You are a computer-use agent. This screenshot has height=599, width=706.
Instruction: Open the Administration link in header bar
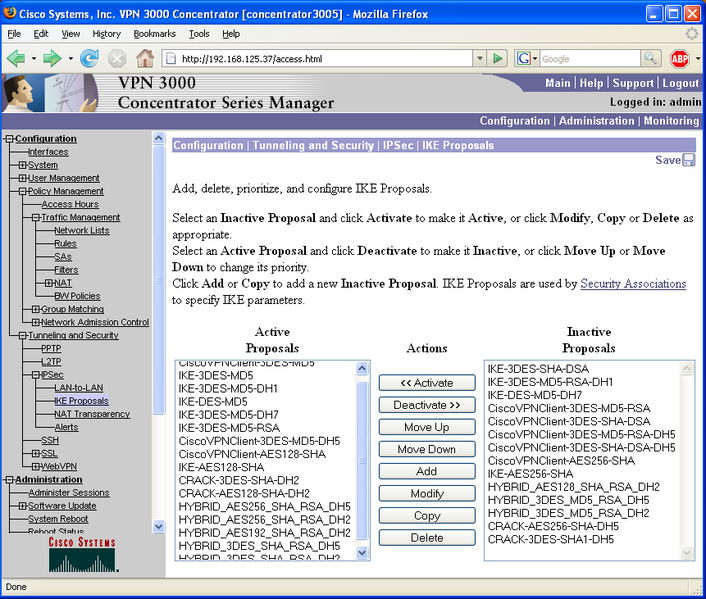coord(596,121)
